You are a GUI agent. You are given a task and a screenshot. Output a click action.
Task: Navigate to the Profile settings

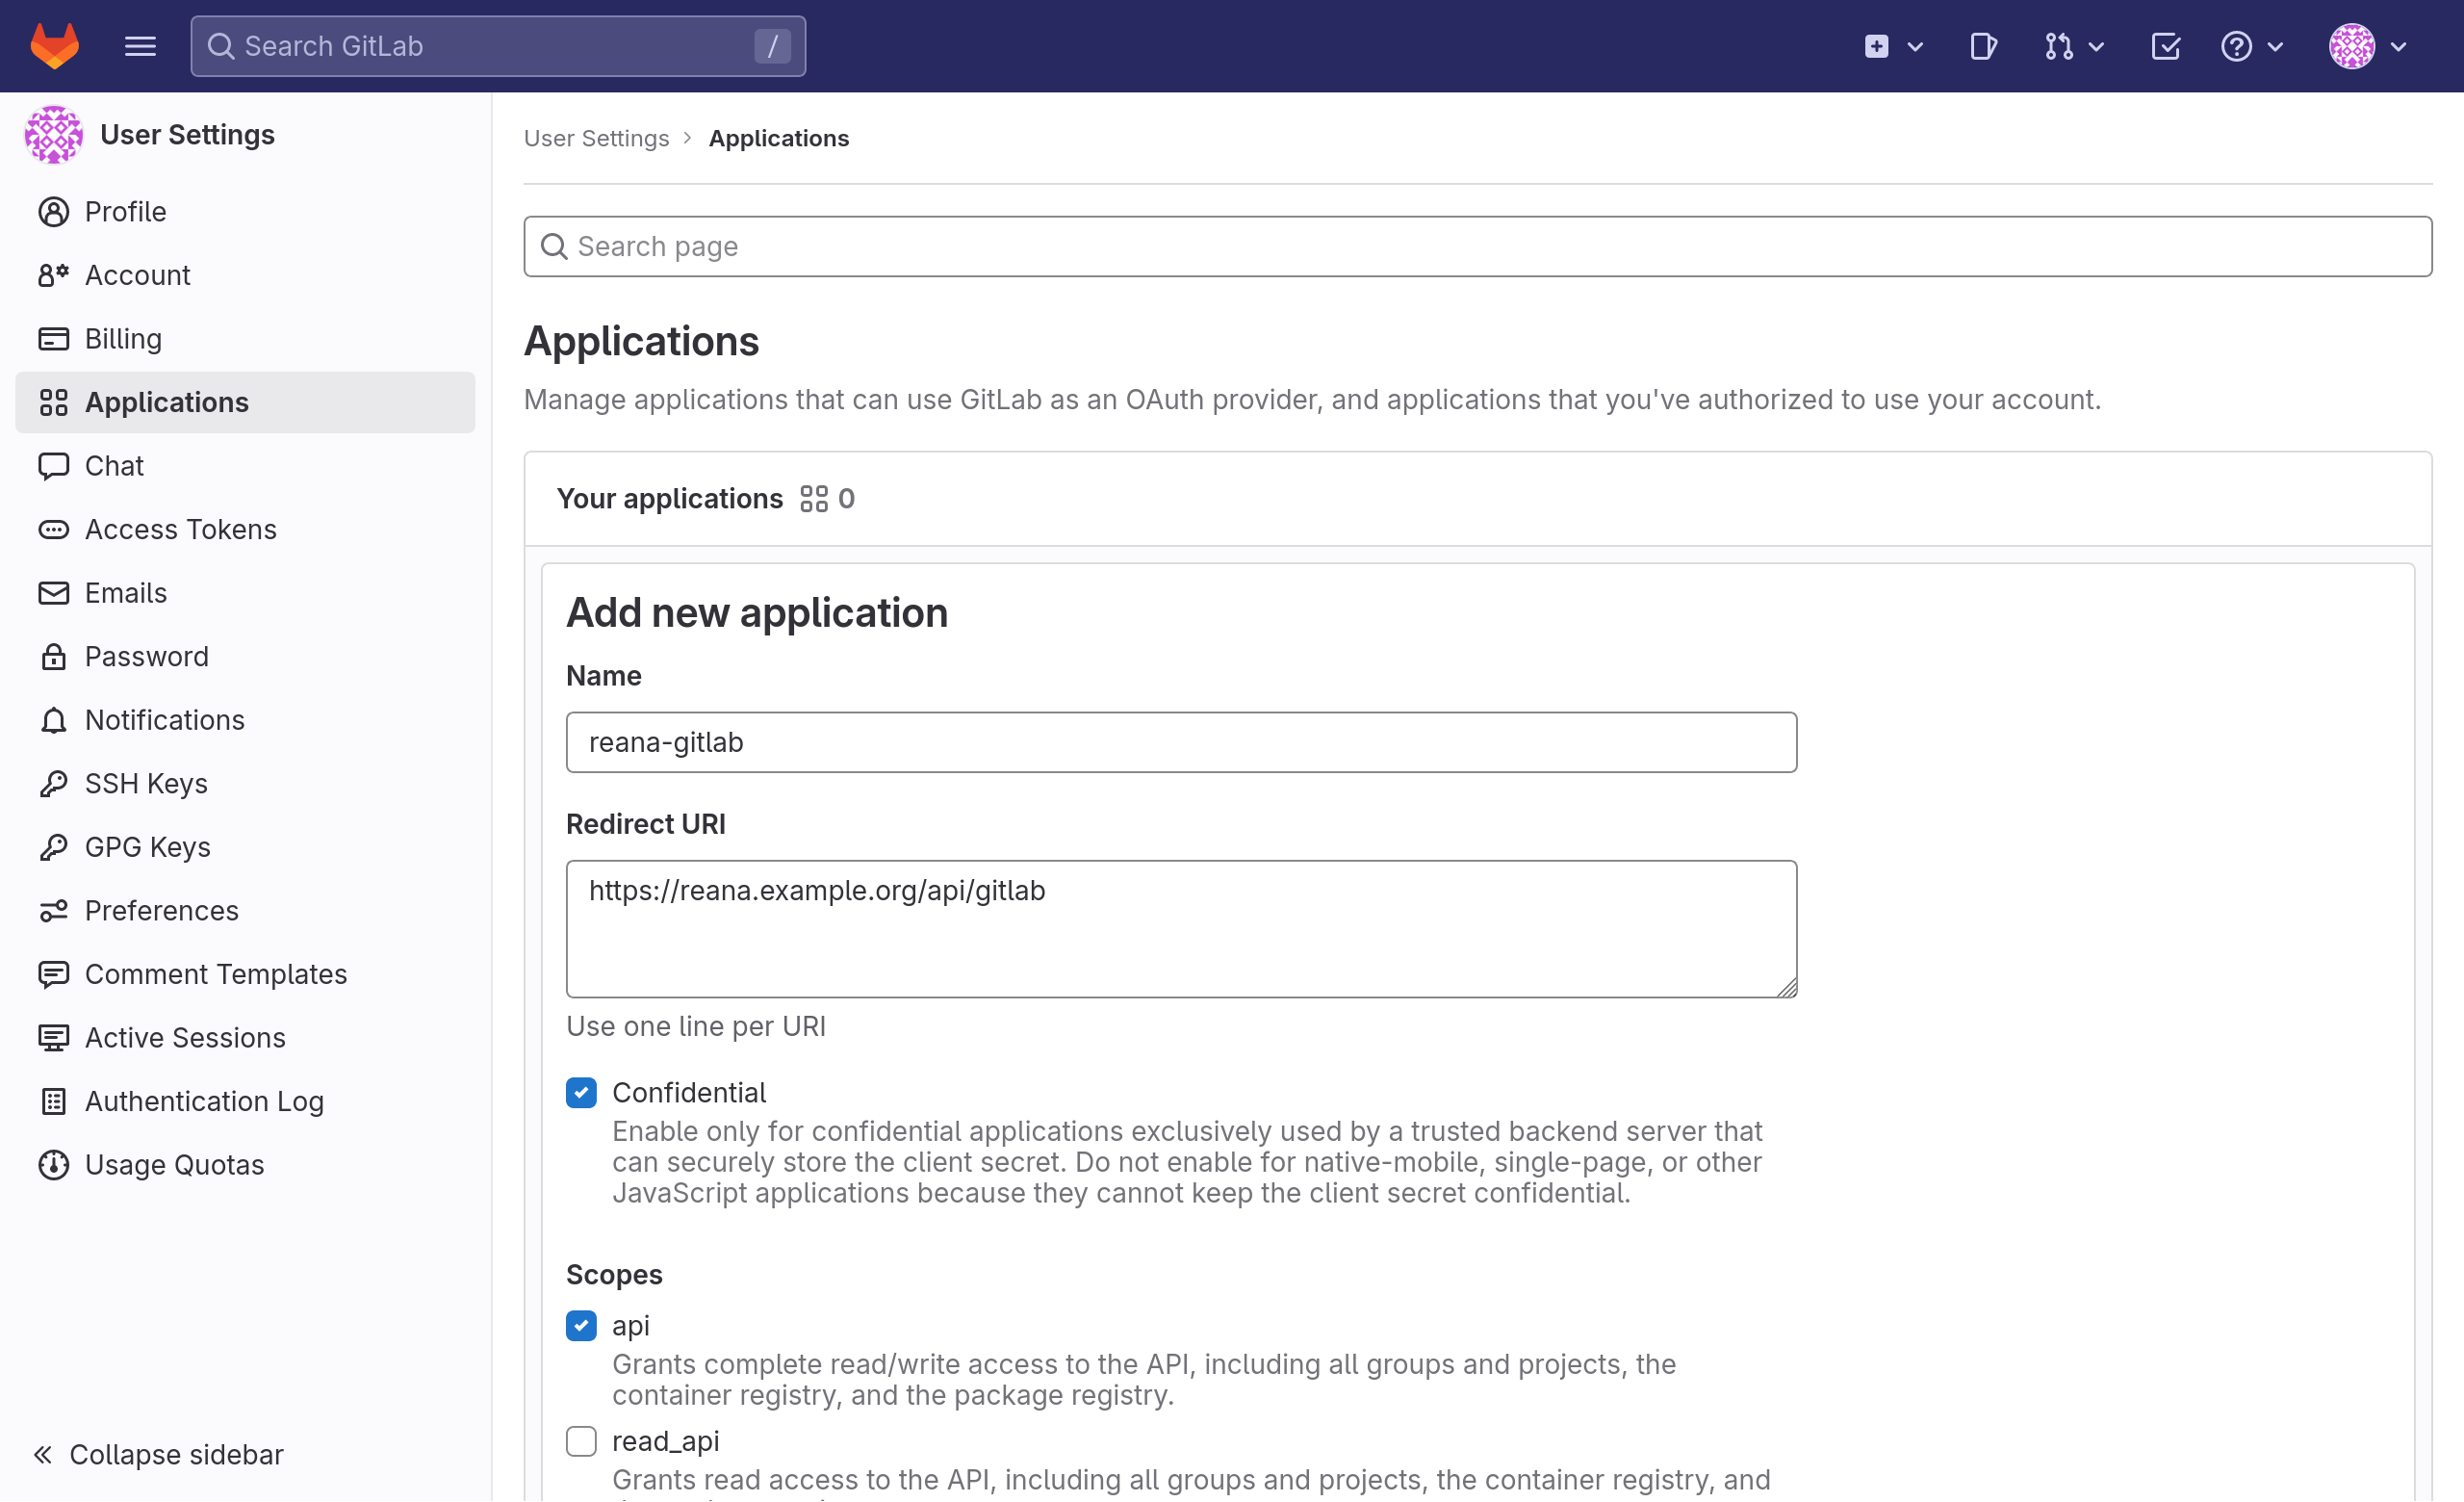tap(125, 211)
